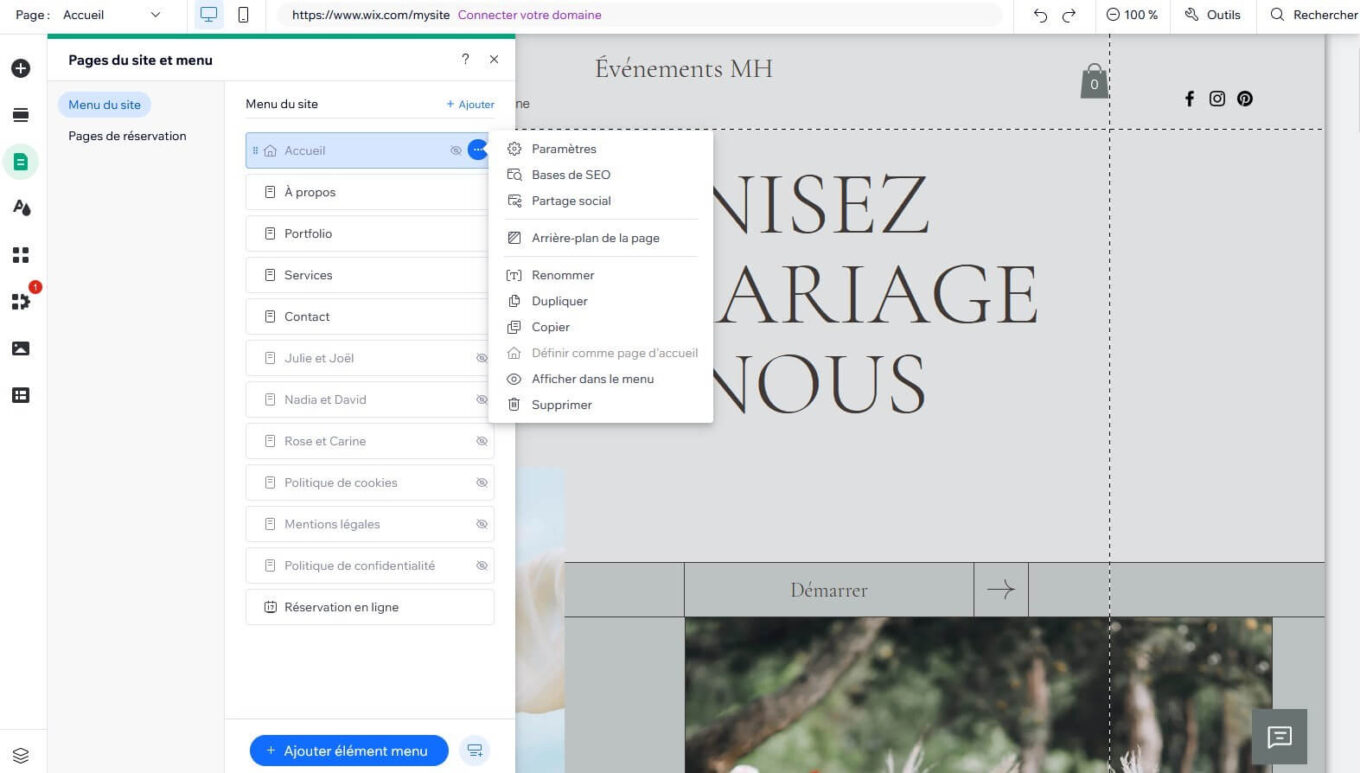Open the Add Apps grid icon
Screen dimensions: 1360x773
coord(20,254)
